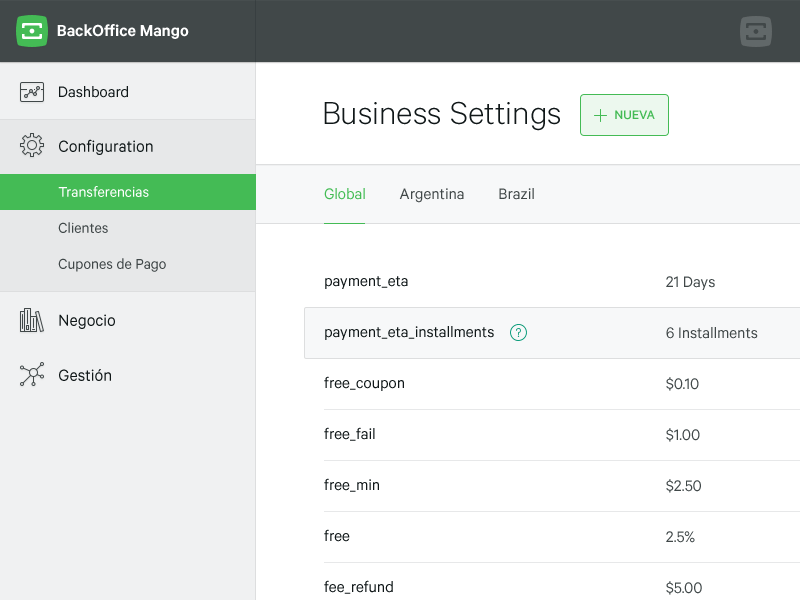Select the free rate of 2.5%
This screenshot has height=600, width=800.
[680, 537]
